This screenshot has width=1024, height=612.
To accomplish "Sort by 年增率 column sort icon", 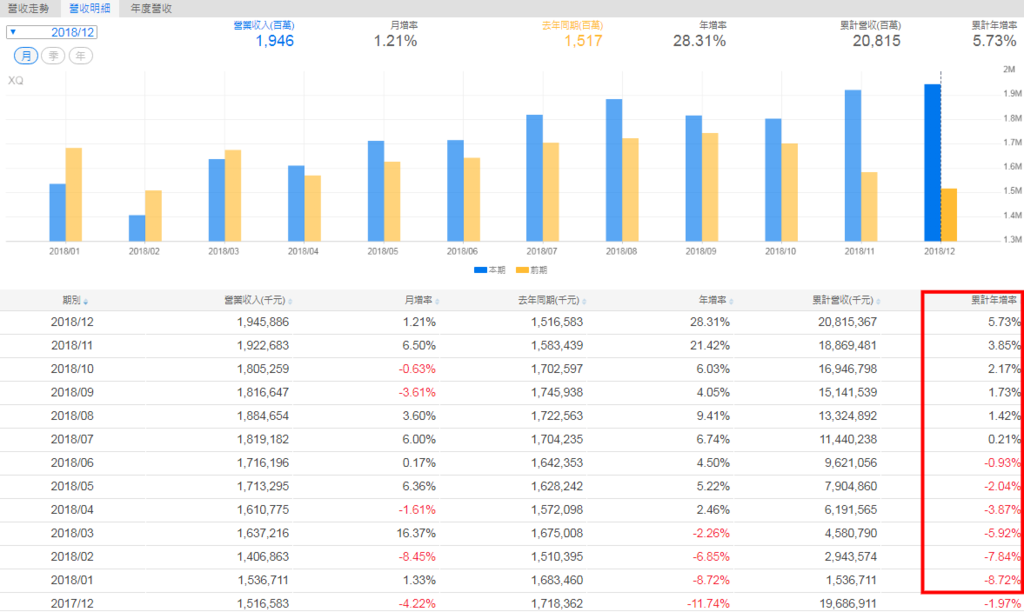I will [731, 302].
